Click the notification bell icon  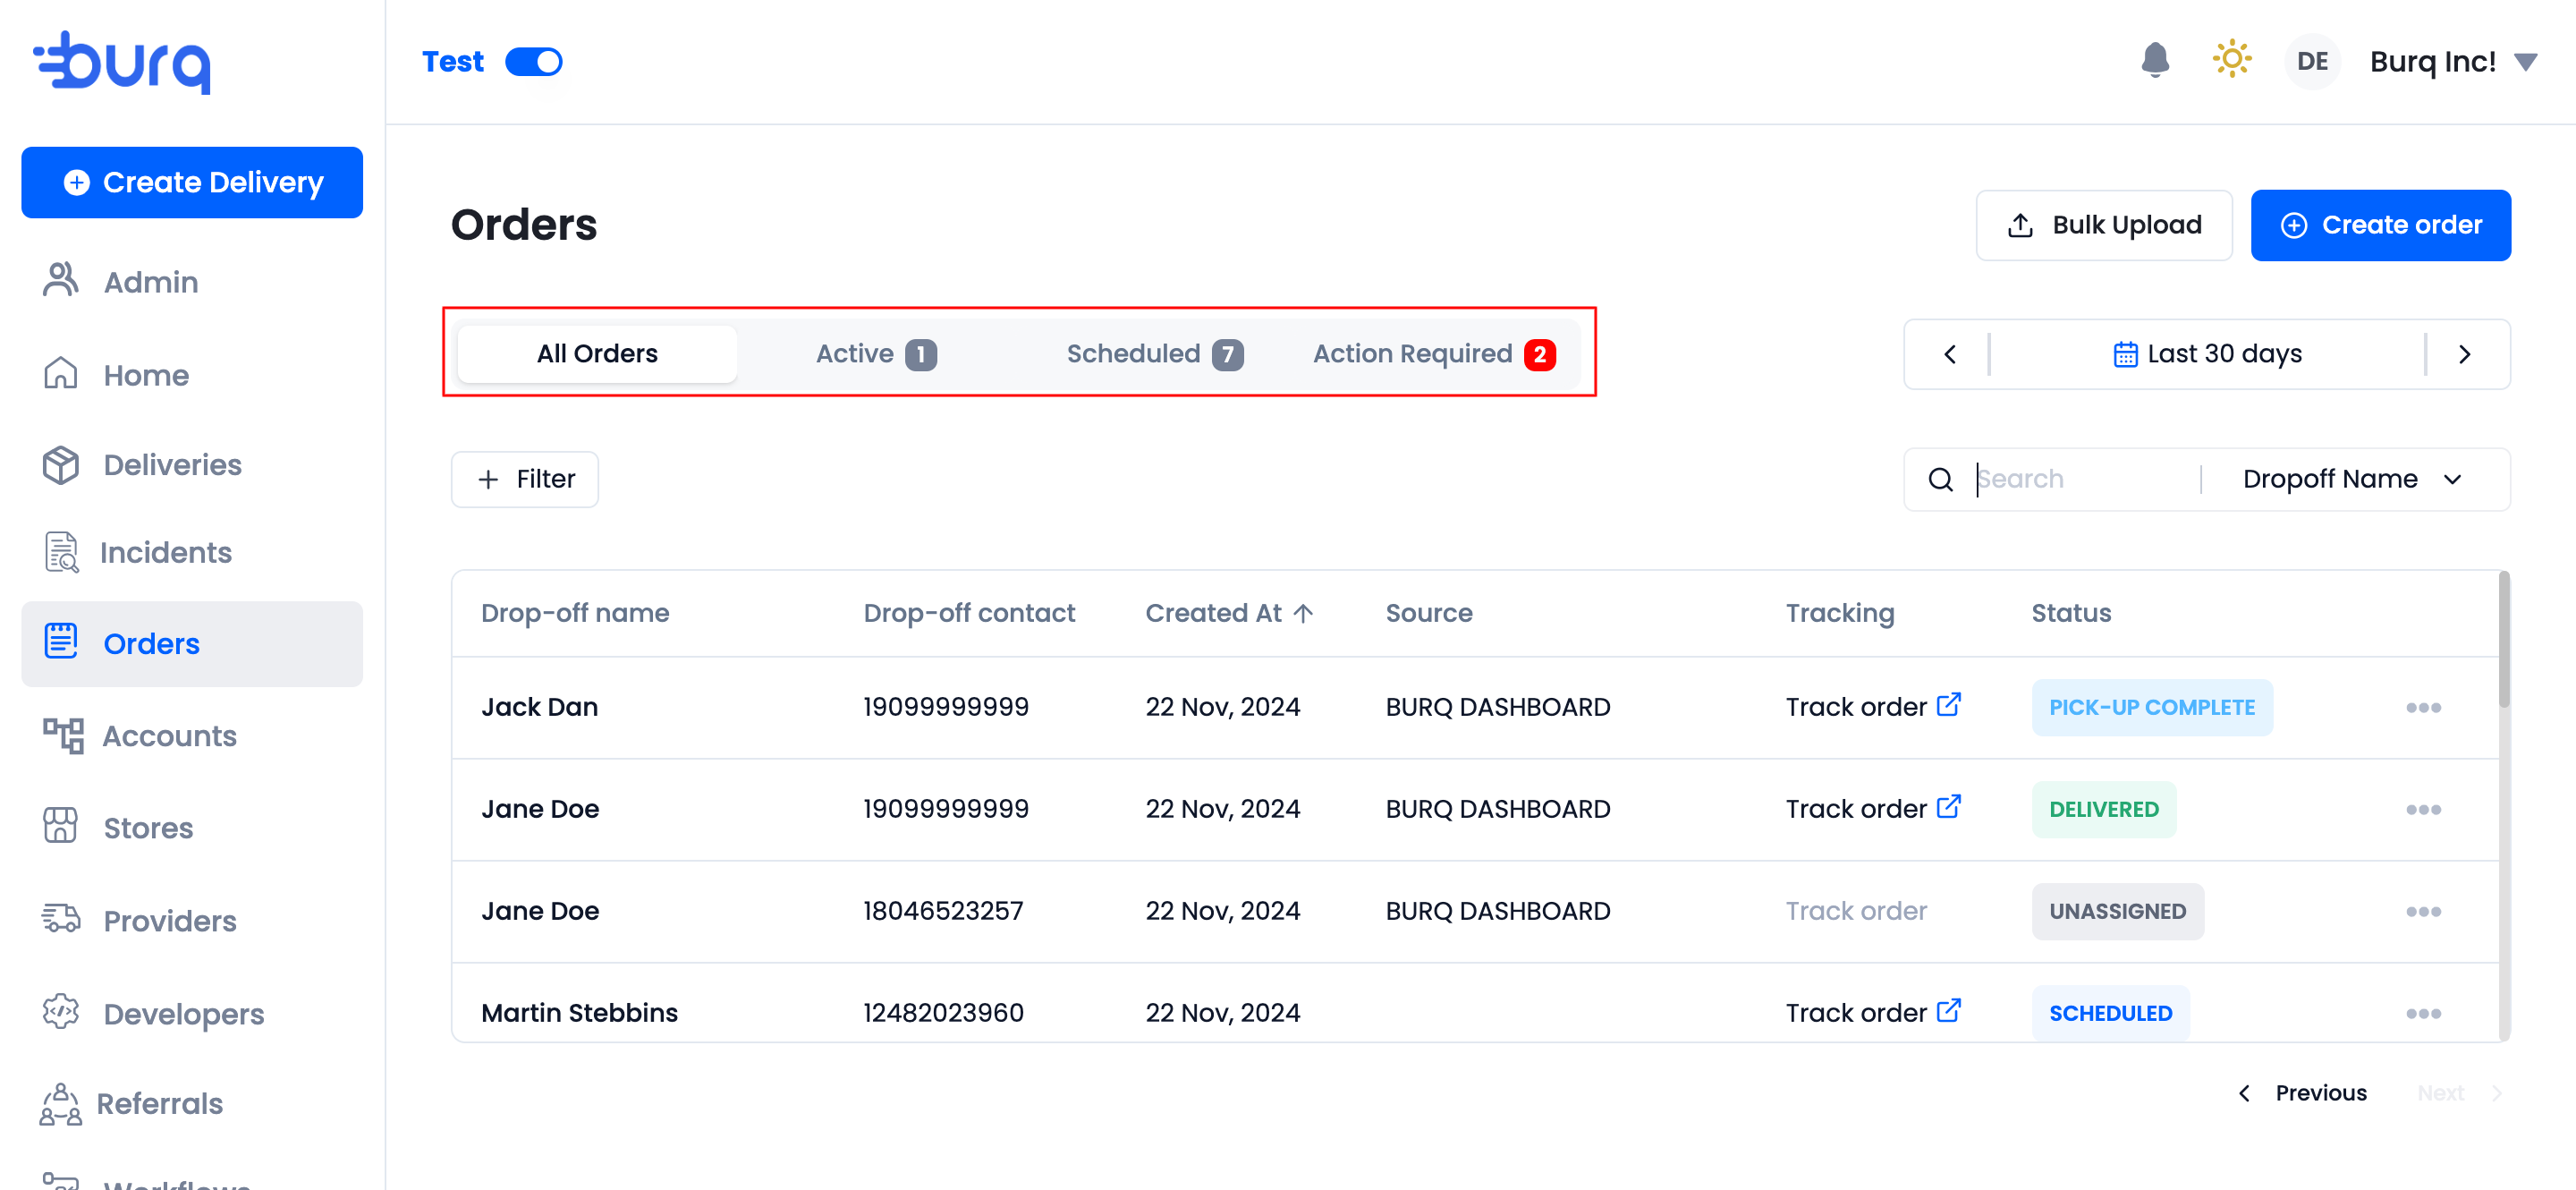tap(2155, 61)
